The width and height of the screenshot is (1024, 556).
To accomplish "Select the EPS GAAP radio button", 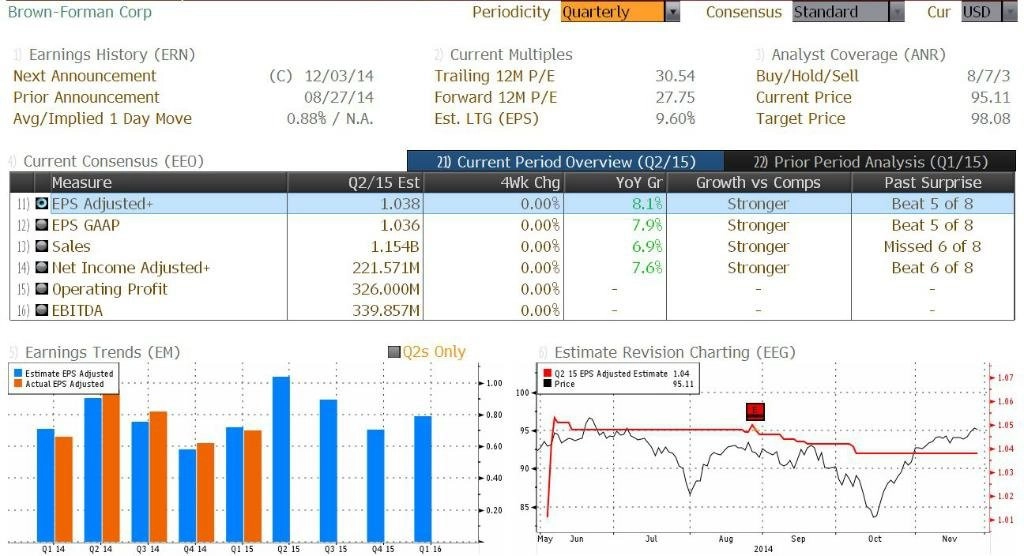I will click(x=42, y=225).
